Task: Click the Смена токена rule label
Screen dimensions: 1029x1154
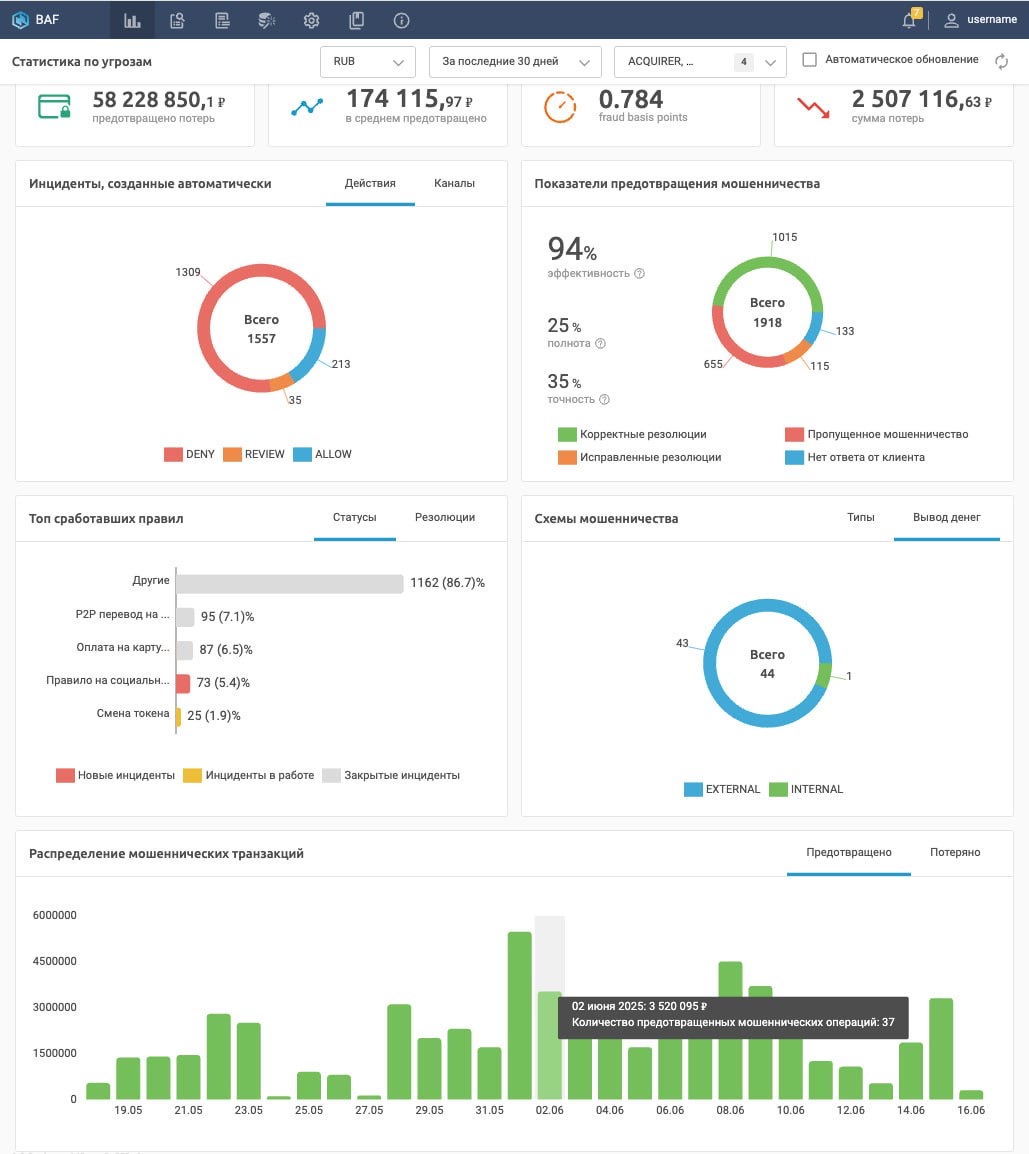Action: coord(132,713)
